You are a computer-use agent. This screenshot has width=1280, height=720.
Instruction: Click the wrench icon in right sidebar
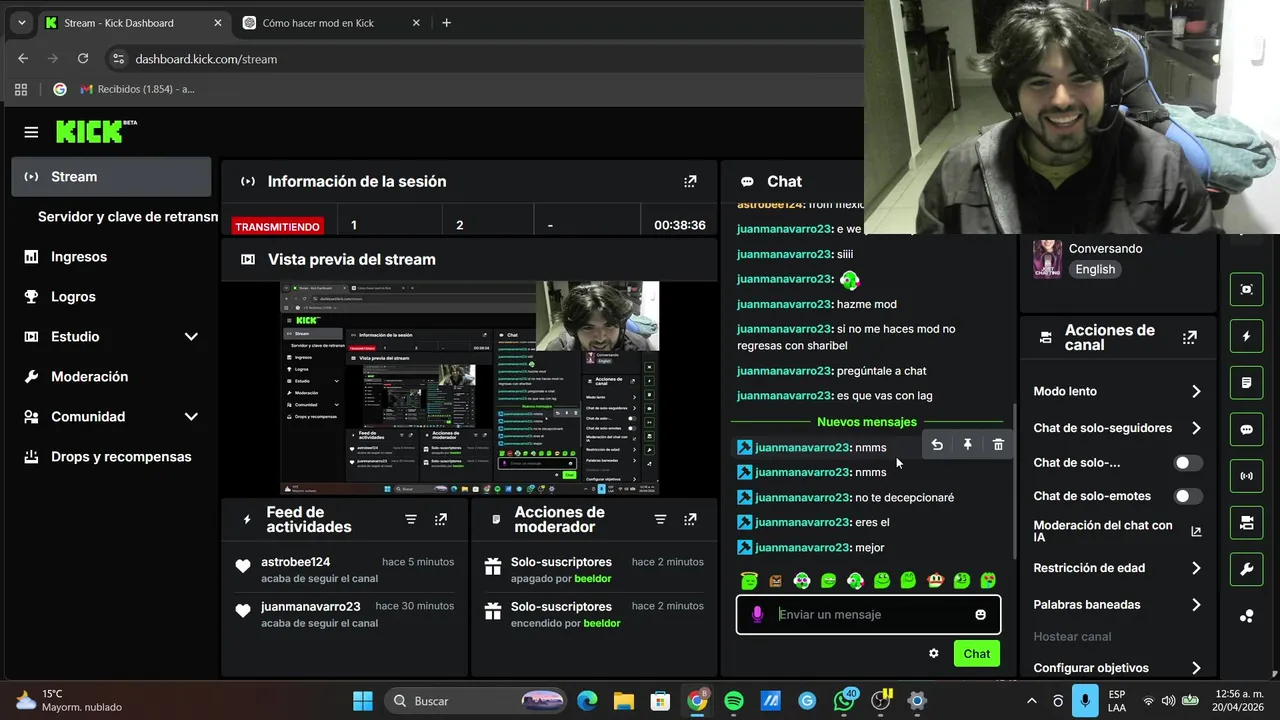tap(1246, 569)
